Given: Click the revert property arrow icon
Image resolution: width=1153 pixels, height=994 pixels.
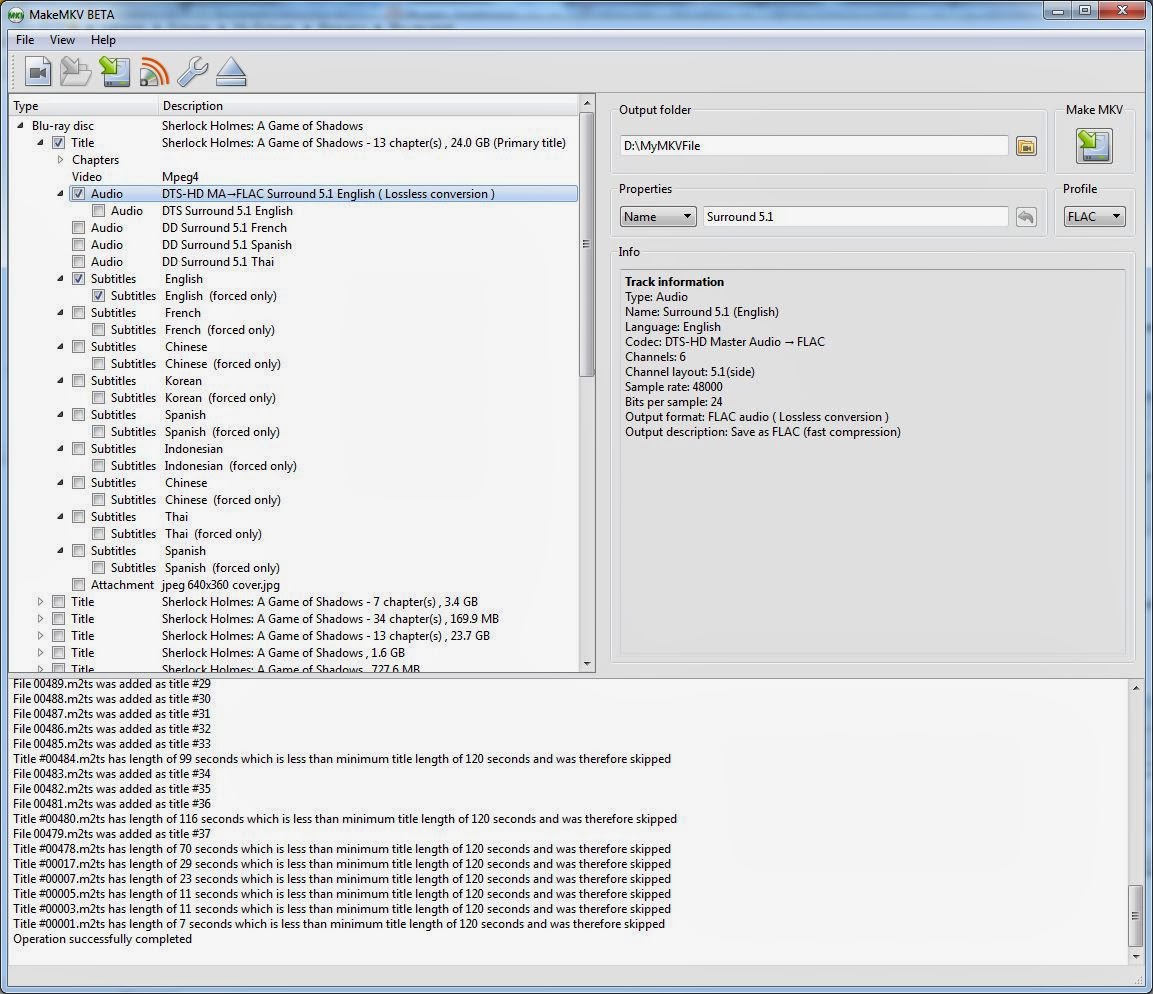Looking at the screenshot, I should coord(1027,217).
